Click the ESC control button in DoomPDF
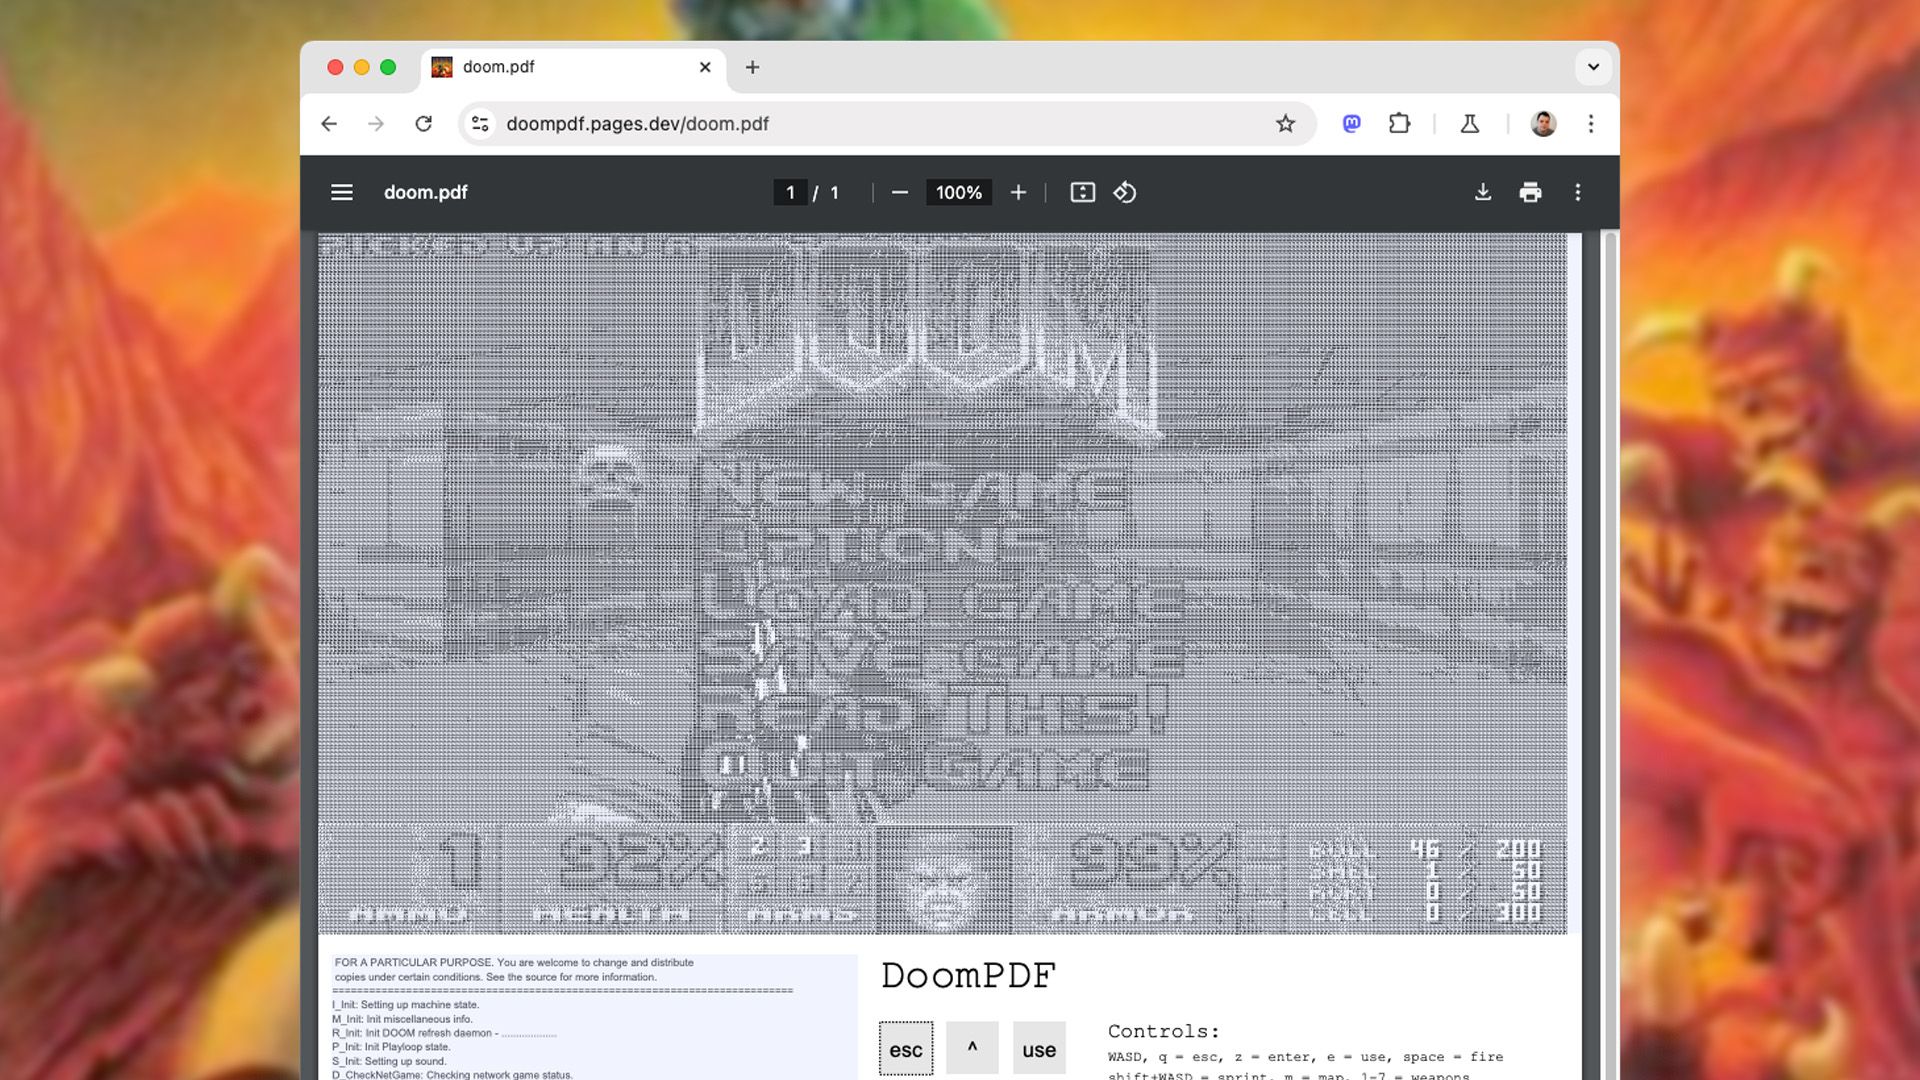This screenshot has height=1080, width=1920. (x=905, y=1048)
